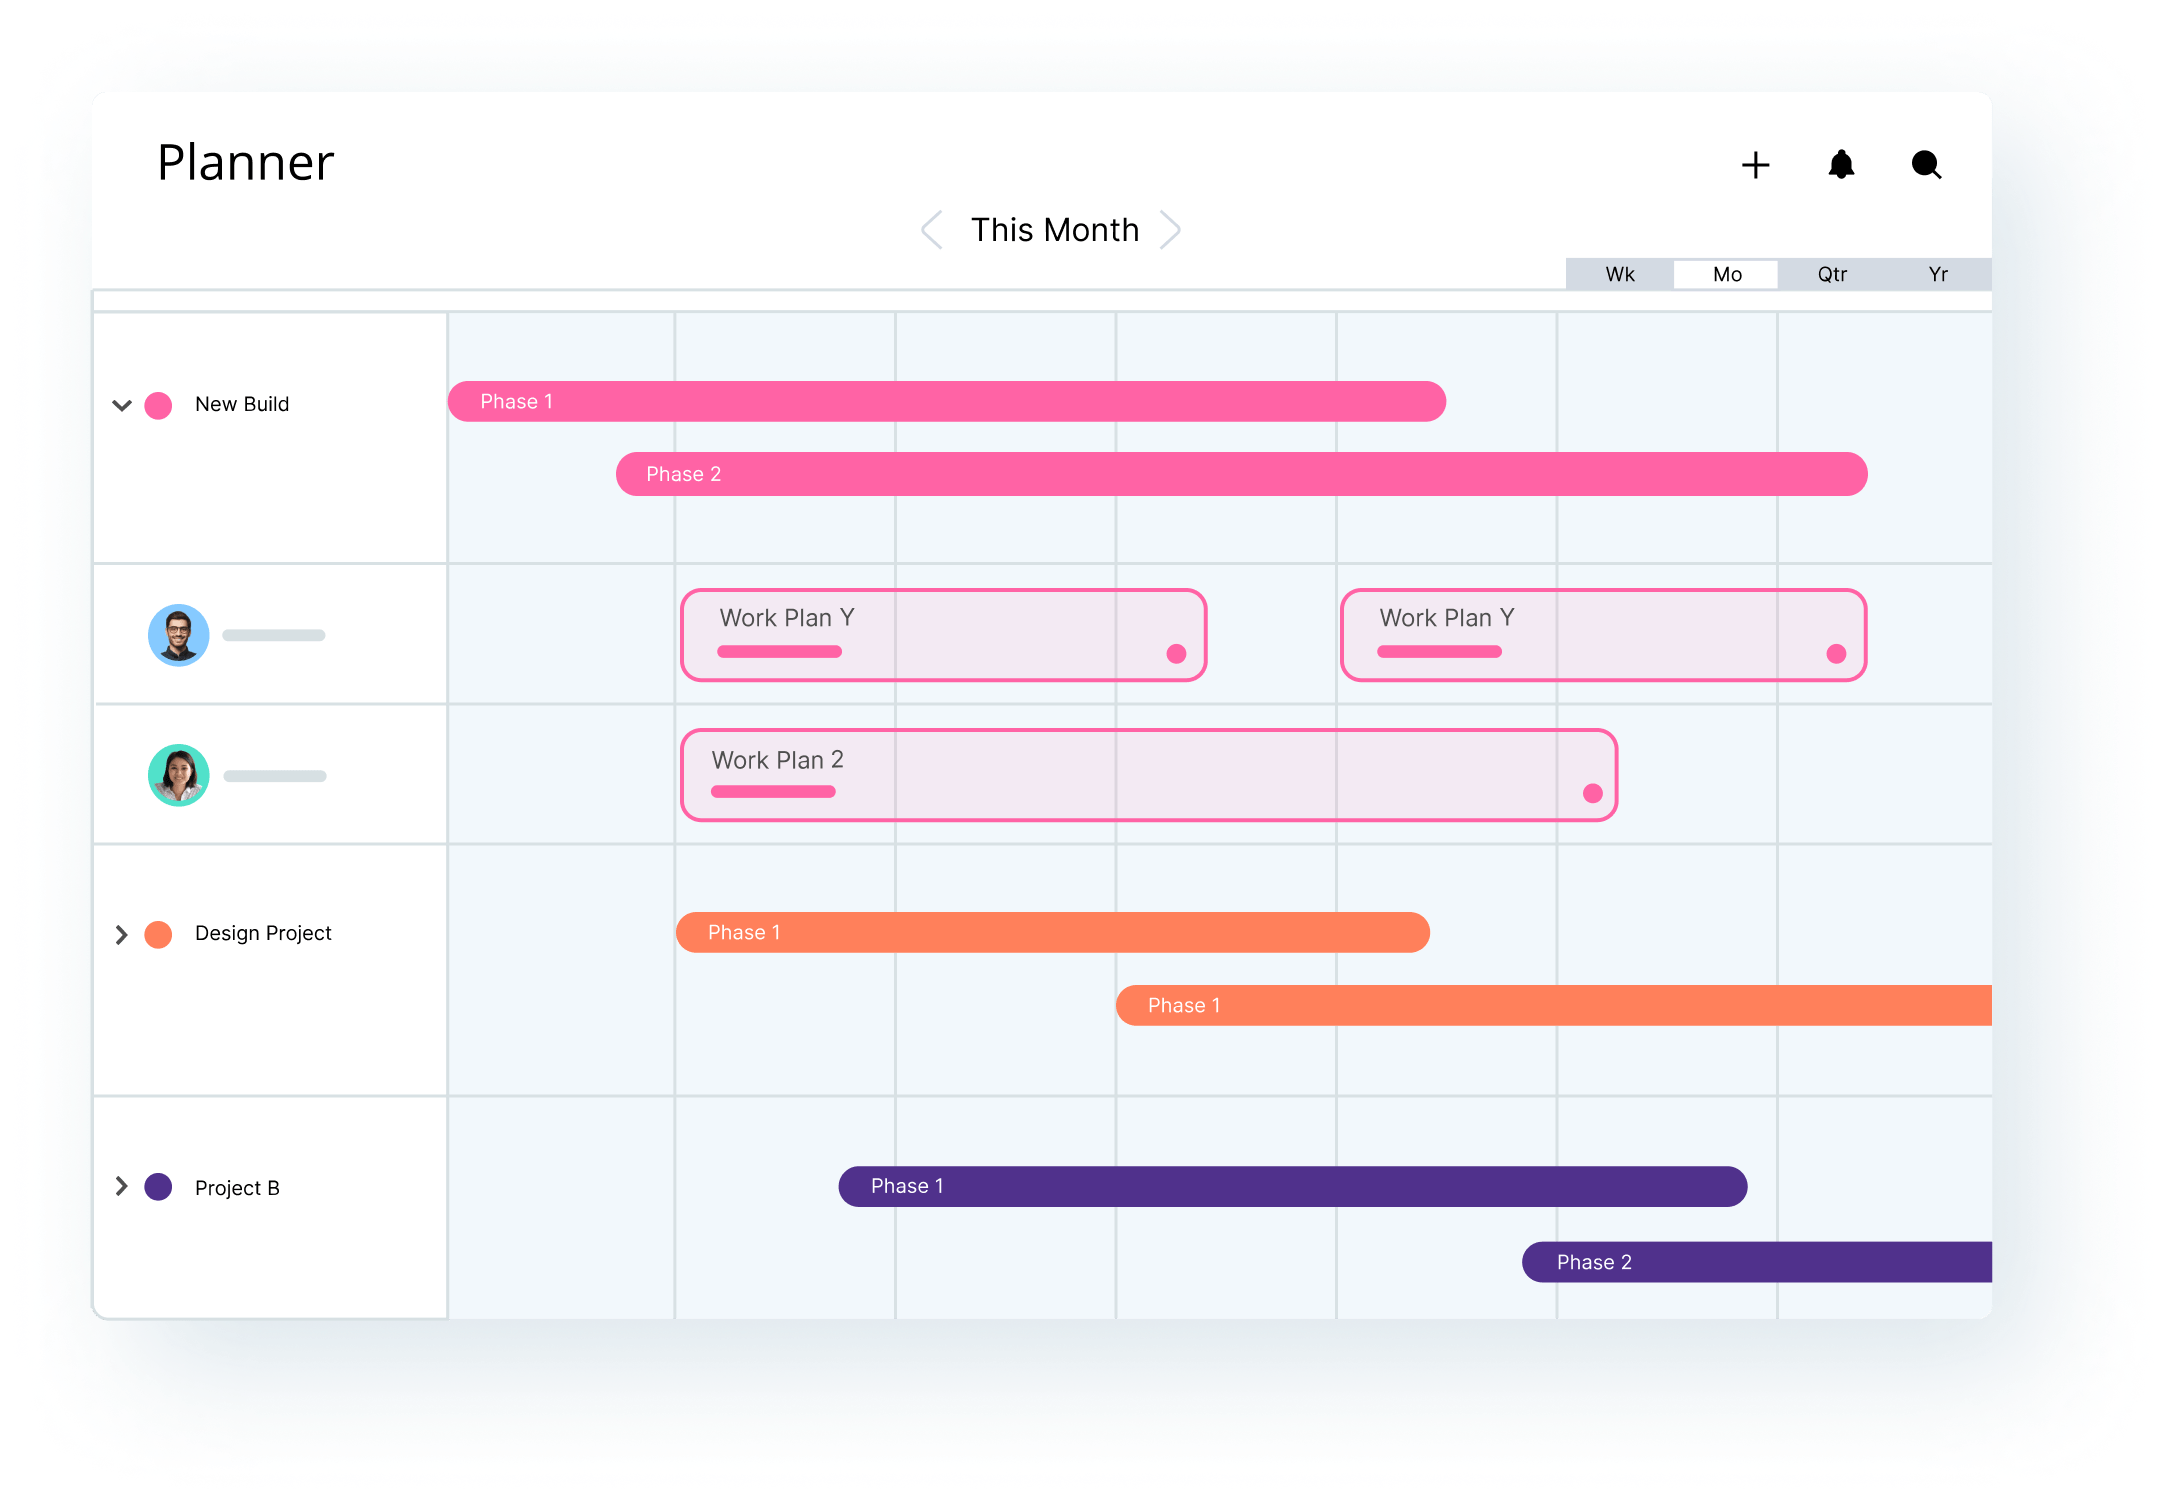
Task: Select the second assignee's avatar
Action: (x=178, y=775)
